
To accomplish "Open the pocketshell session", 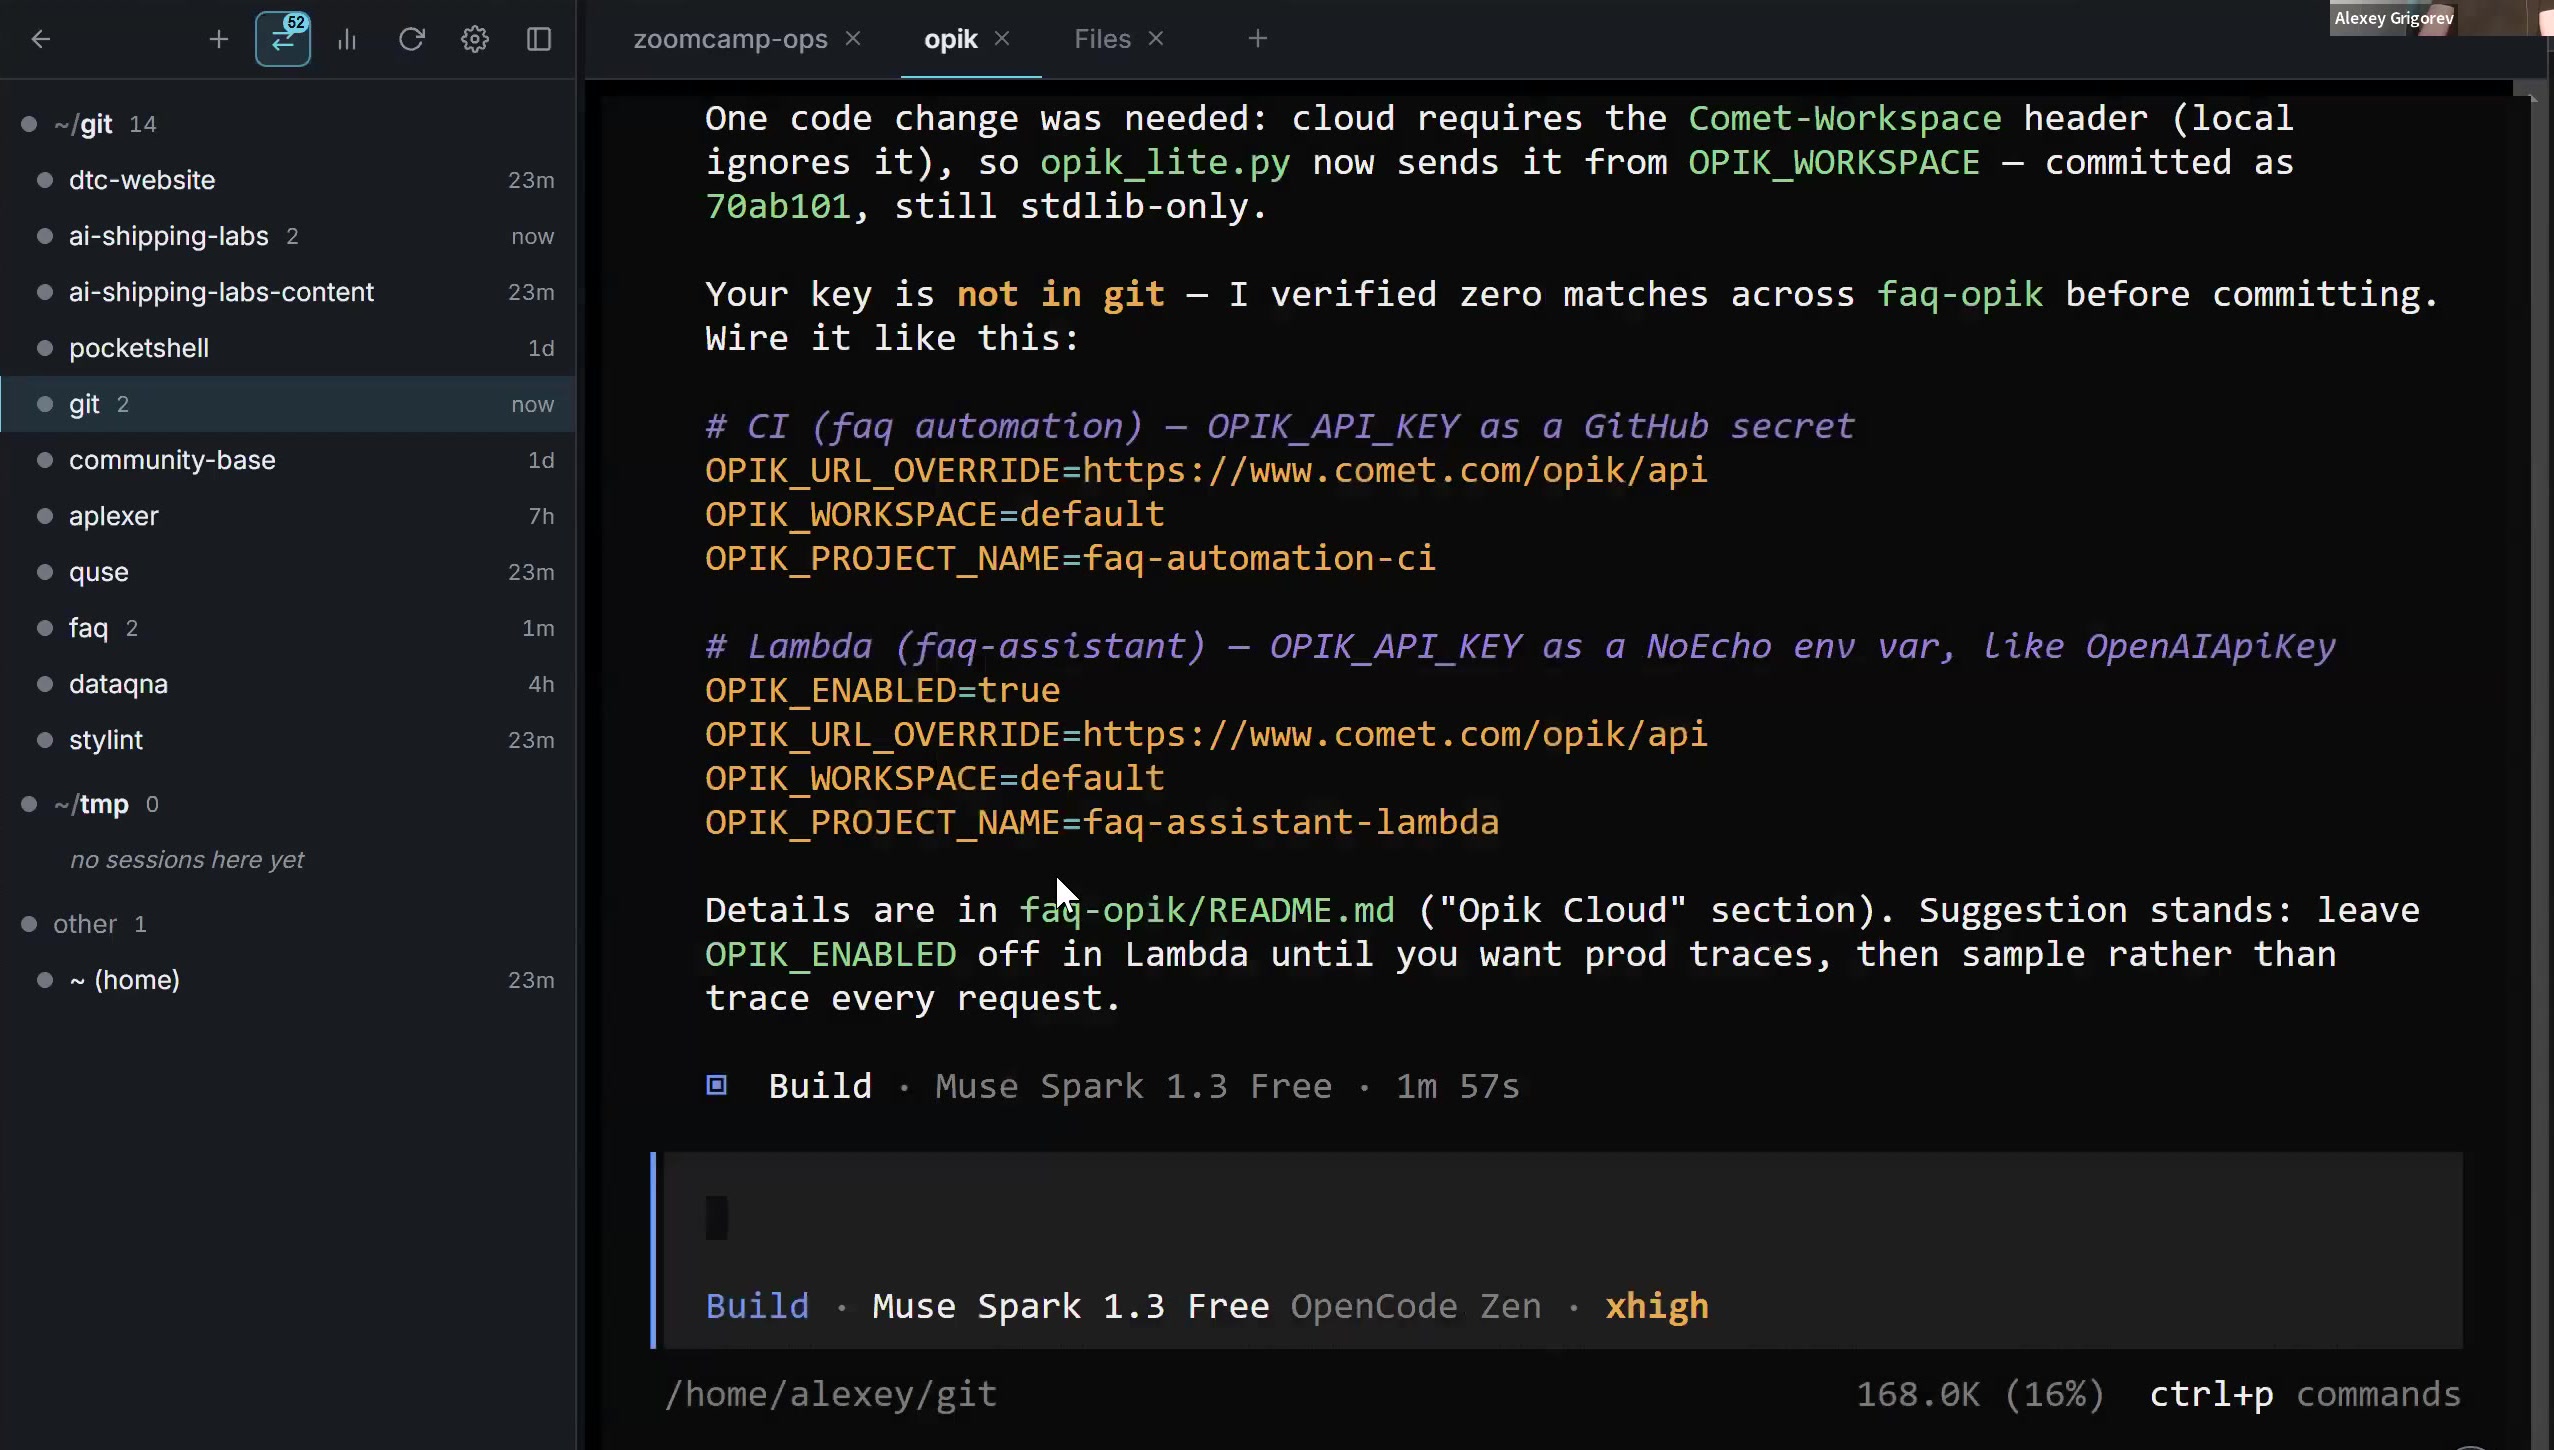I will point(288,348).
